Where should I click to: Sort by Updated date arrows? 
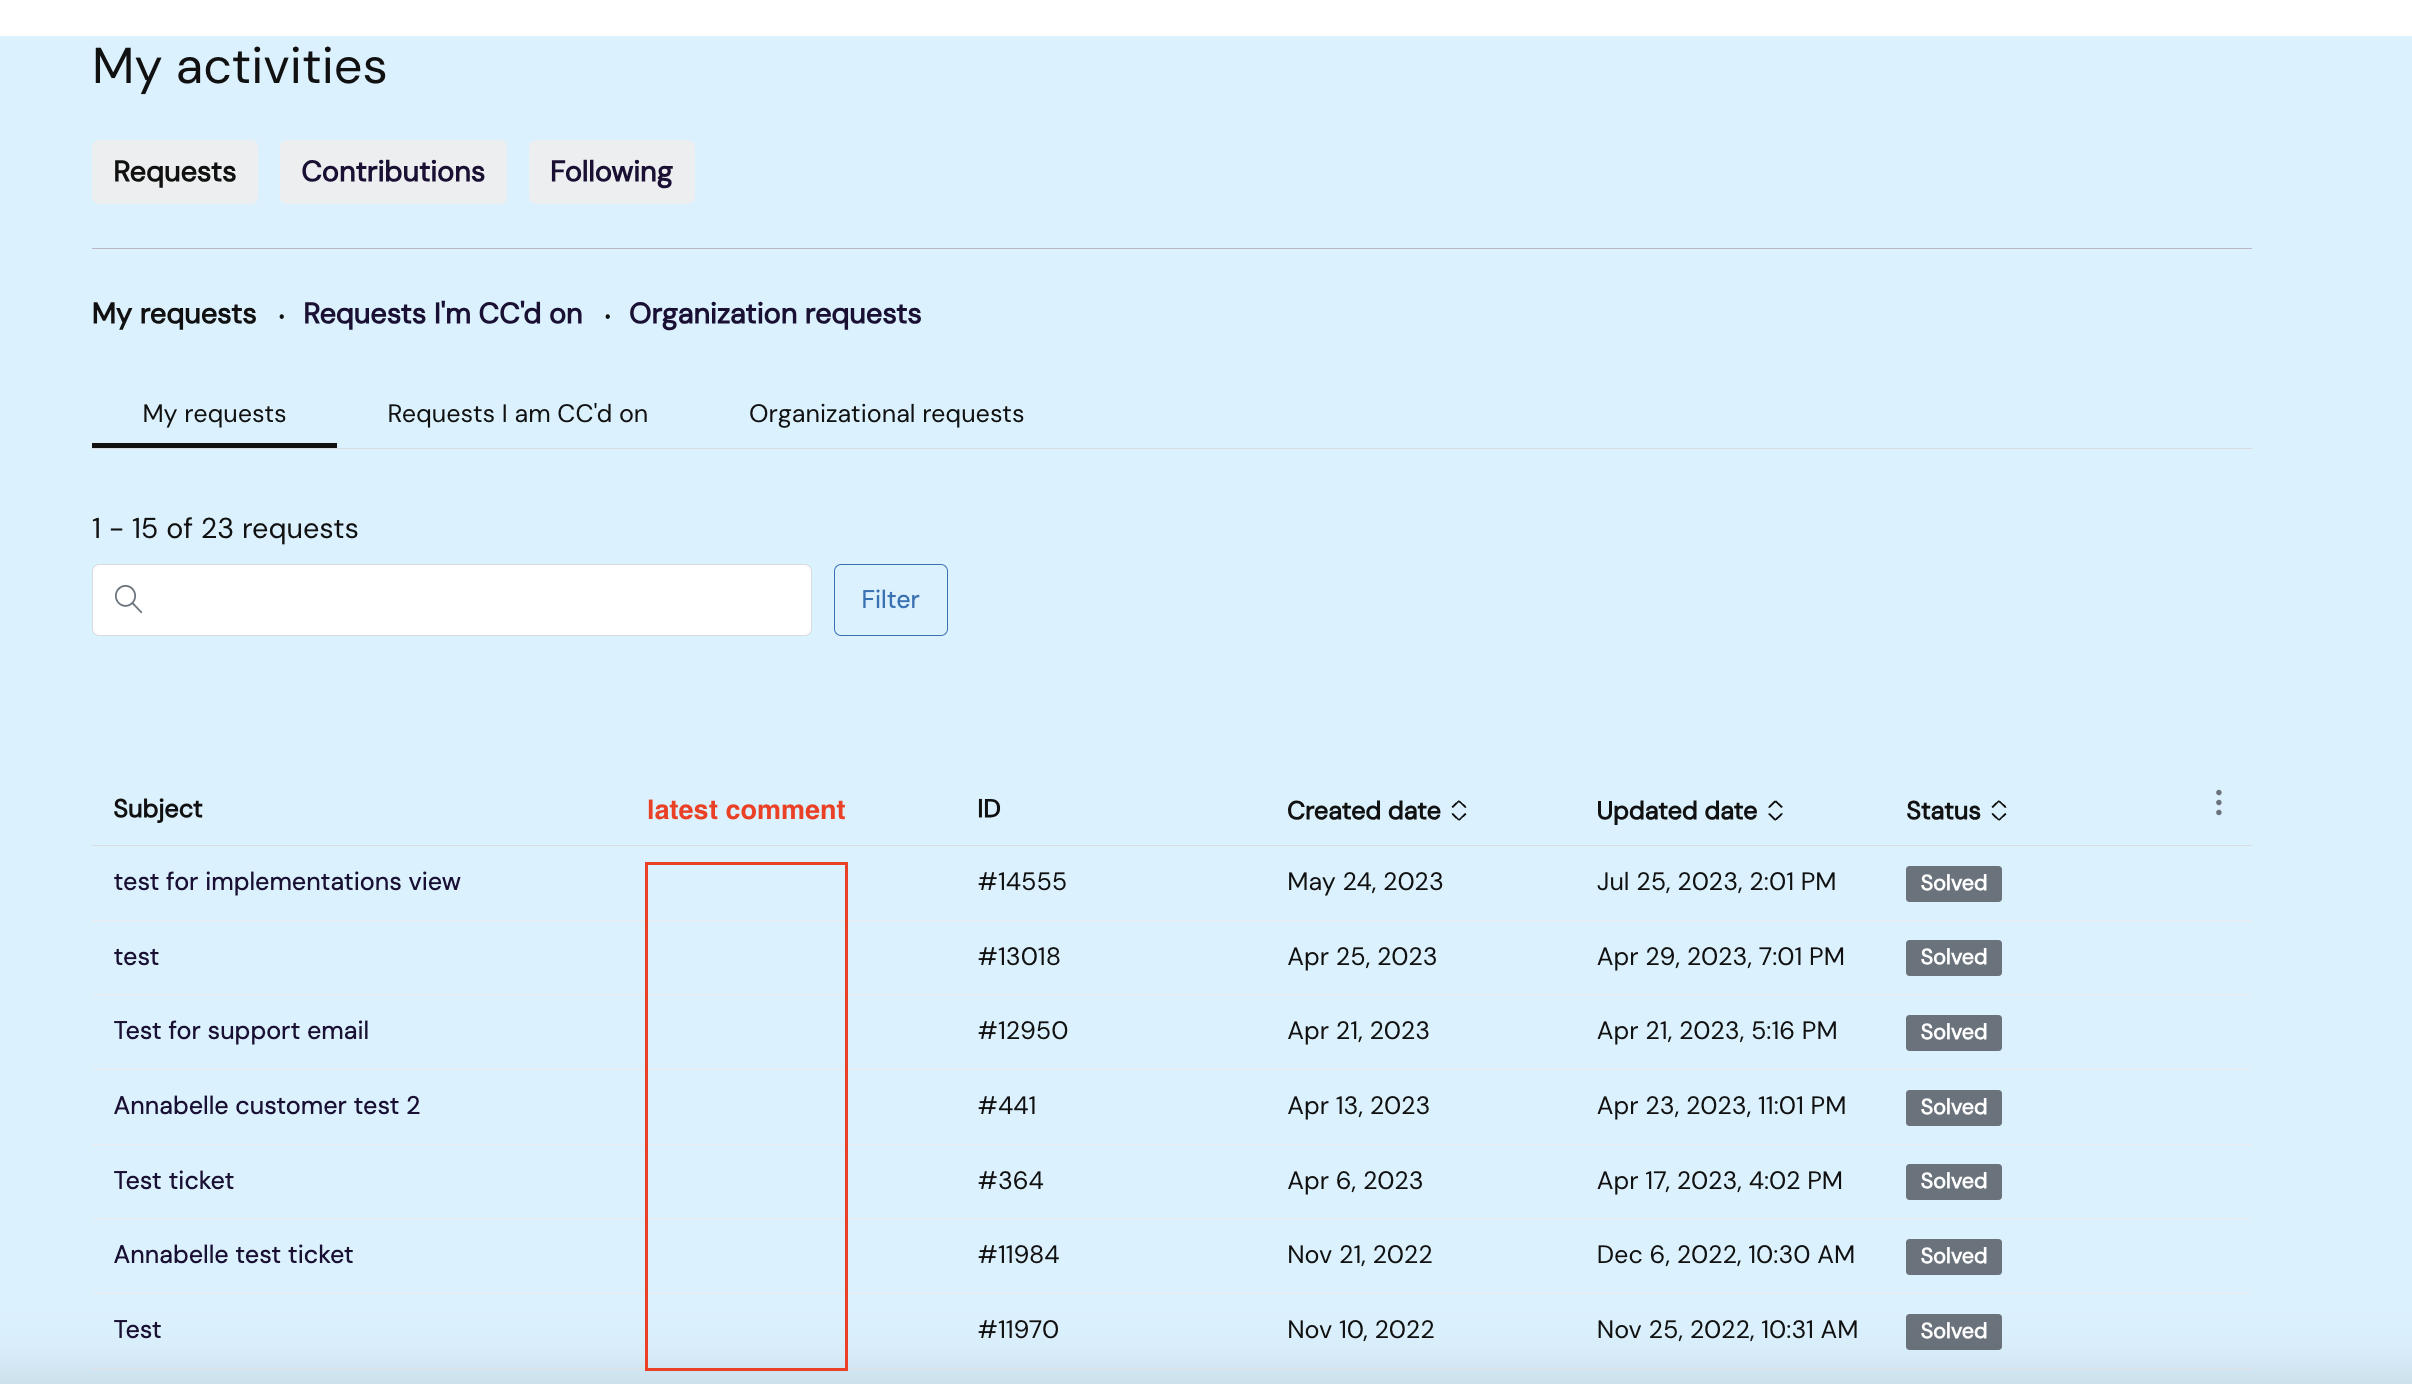pyautogui.click(x=1775, y=810)
